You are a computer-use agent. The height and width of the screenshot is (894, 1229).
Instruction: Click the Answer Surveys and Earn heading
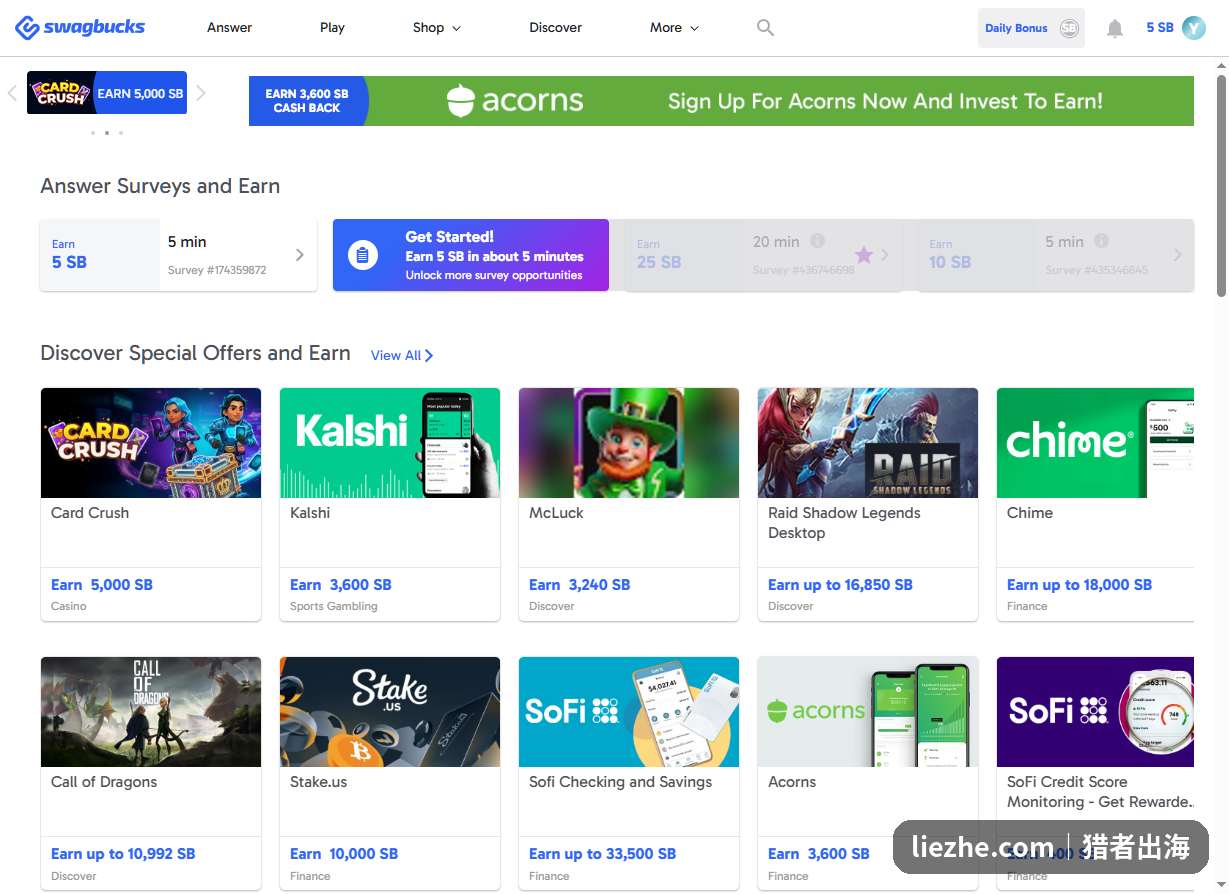pyautogui.click(x=160, y=186)
